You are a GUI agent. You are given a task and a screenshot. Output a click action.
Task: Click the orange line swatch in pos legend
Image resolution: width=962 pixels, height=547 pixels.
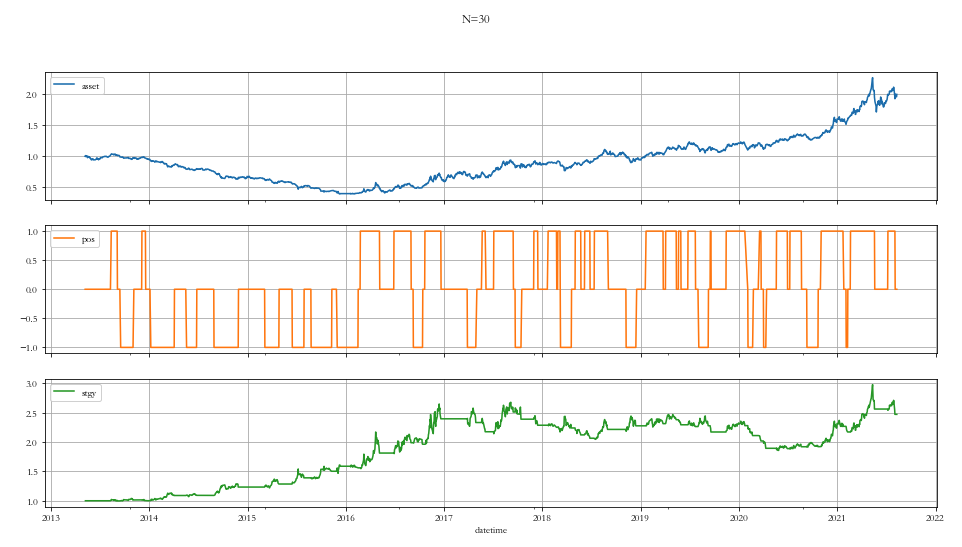[x=66, y=240]
